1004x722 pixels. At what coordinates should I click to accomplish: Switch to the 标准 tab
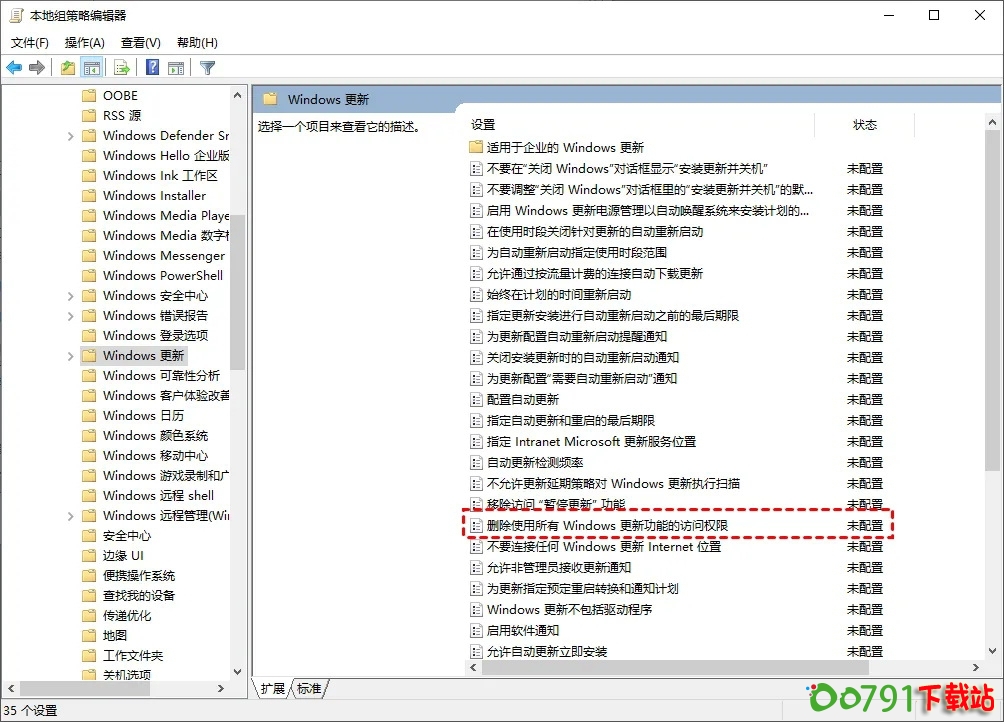tap(309, 688)
